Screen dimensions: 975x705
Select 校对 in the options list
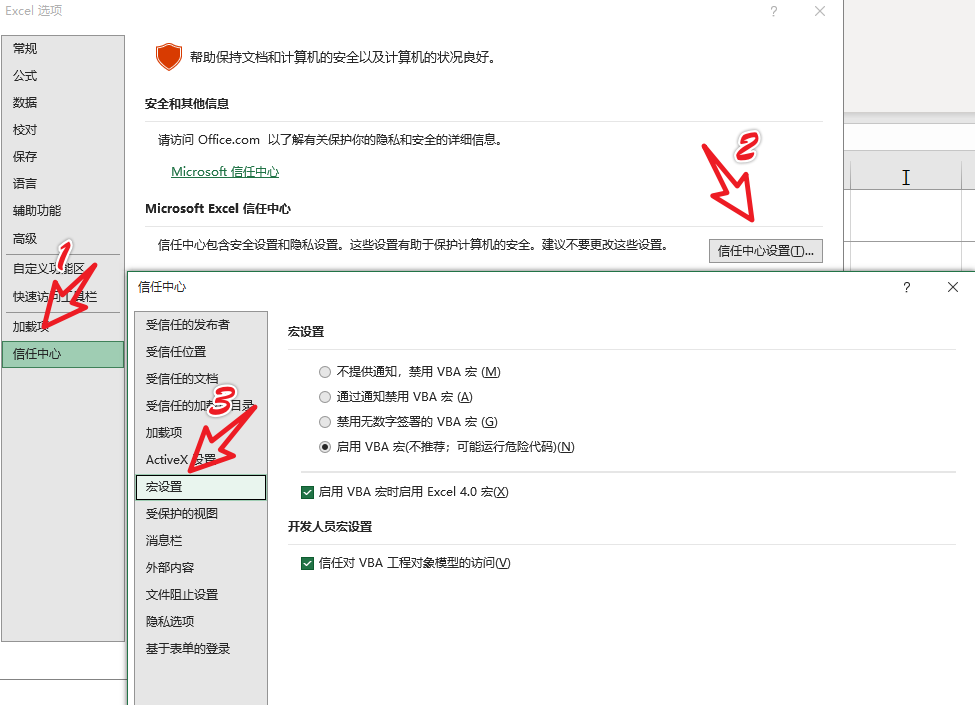[63, 130]
